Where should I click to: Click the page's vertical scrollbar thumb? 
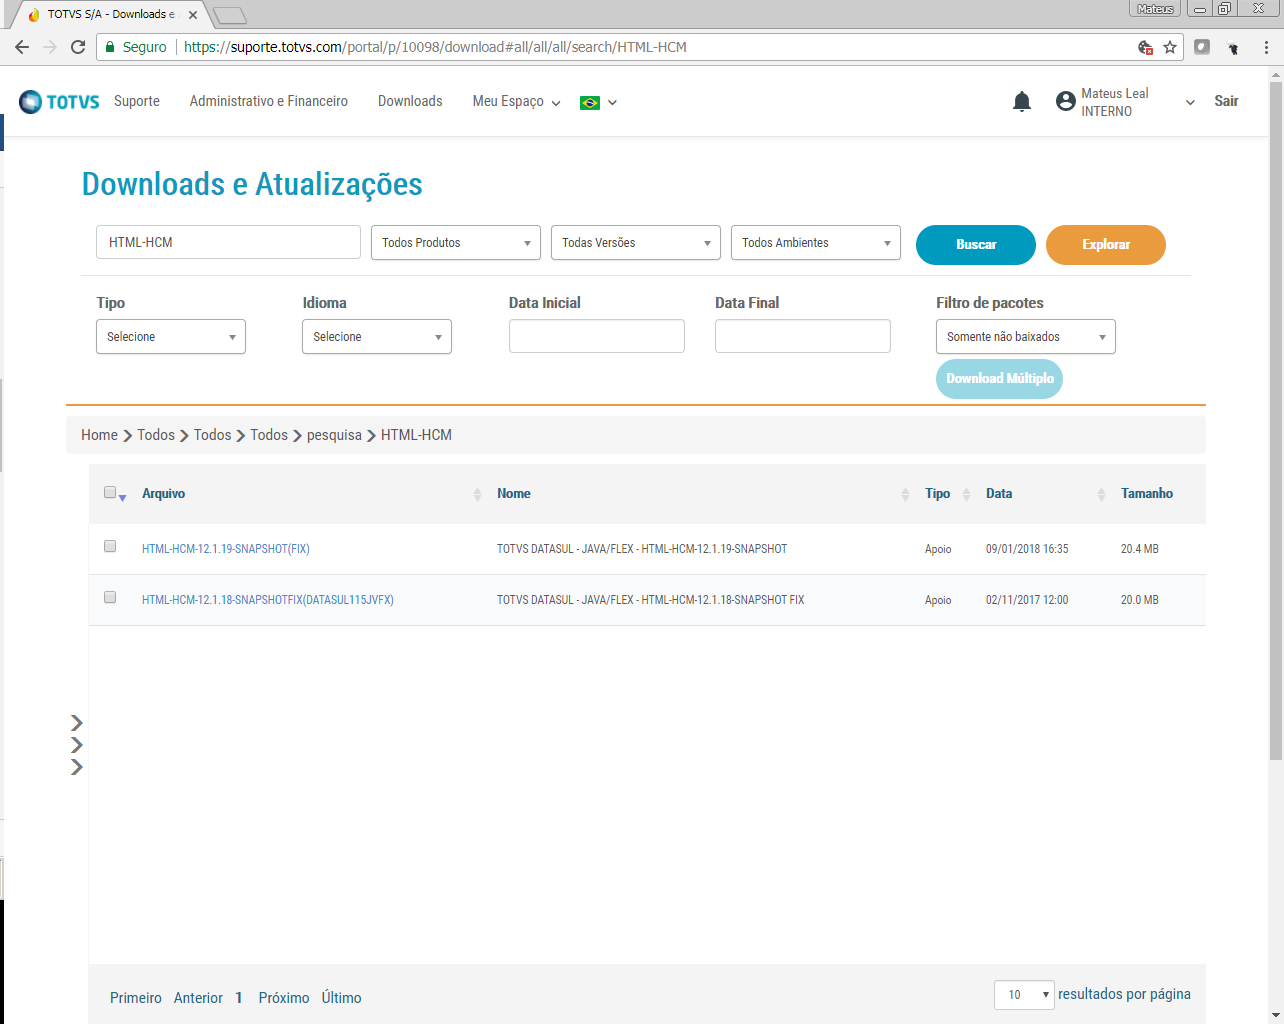click(1275, 420)
